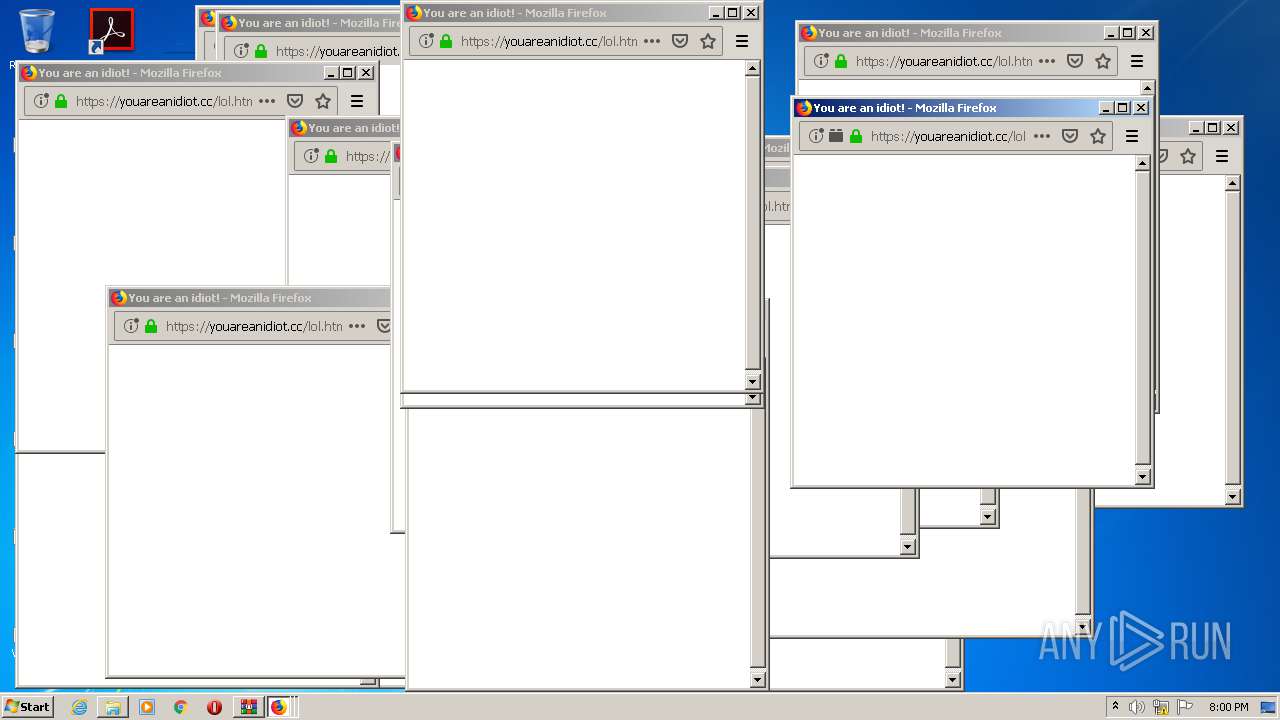Open Action Center flag in tray
This screenshot has width=1280, height=720.
pyautogui.click(x=1185, y=707)
